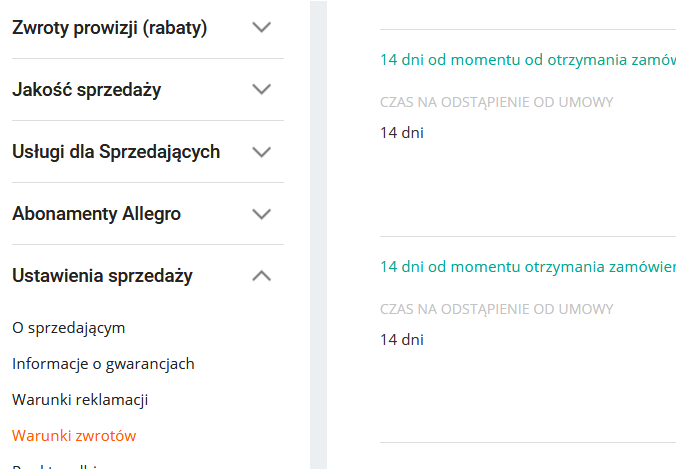Click withdrawal-time label under "od momentu otrzymania" policy
676x469 pixels.
pos(496,310)
